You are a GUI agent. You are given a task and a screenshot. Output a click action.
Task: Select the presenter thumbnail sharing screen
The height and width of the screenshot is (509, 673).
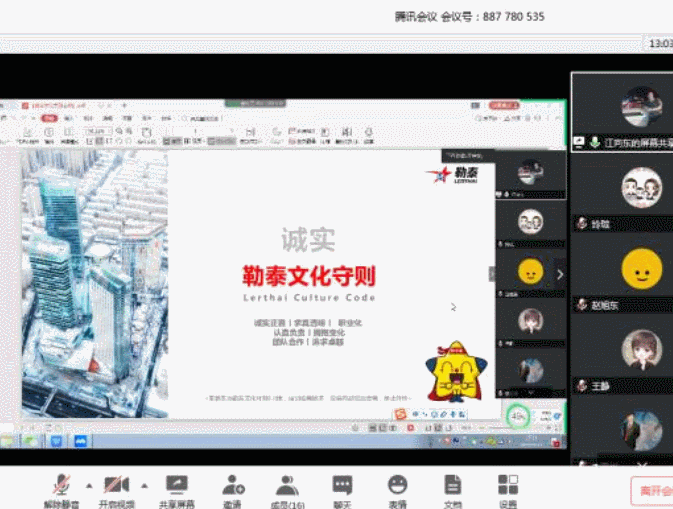[x=622, y=112]
